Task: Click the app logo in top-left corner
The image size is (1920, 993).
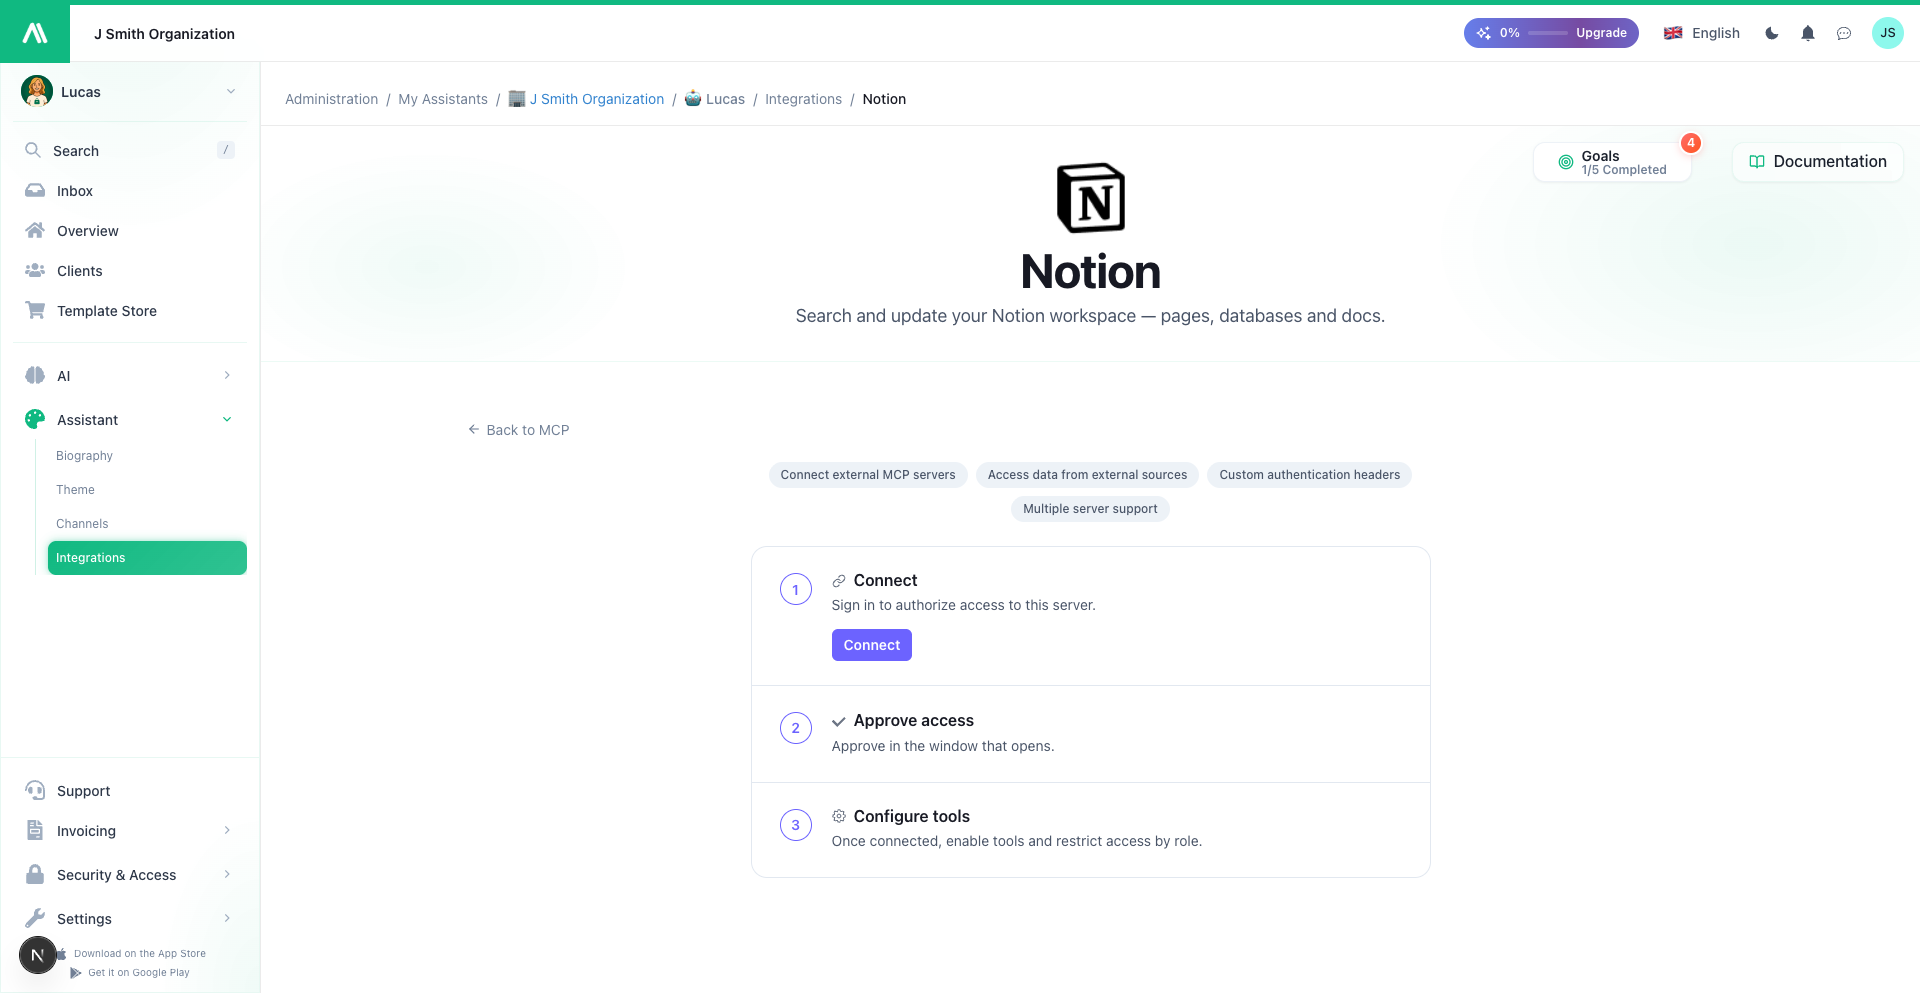Action: click(x=35, y=33)
